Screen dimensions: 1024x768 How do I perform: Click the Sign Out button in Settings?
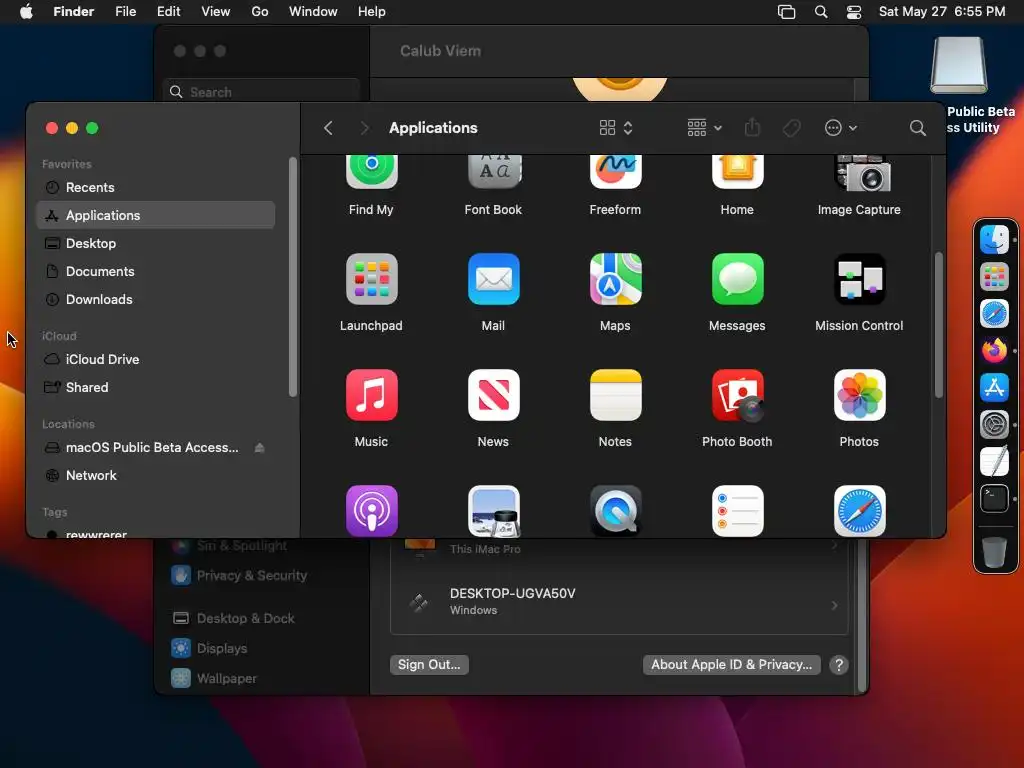pos(429,665)
